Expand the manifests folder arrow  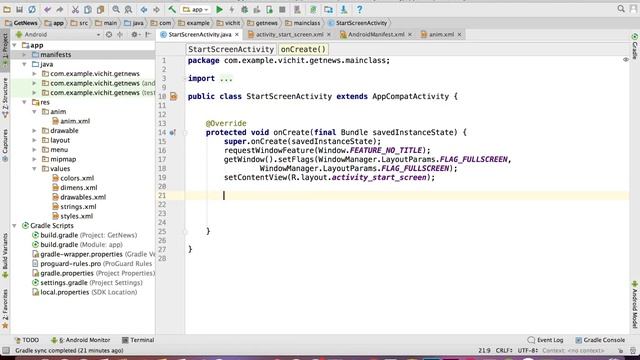pos(24,54)
